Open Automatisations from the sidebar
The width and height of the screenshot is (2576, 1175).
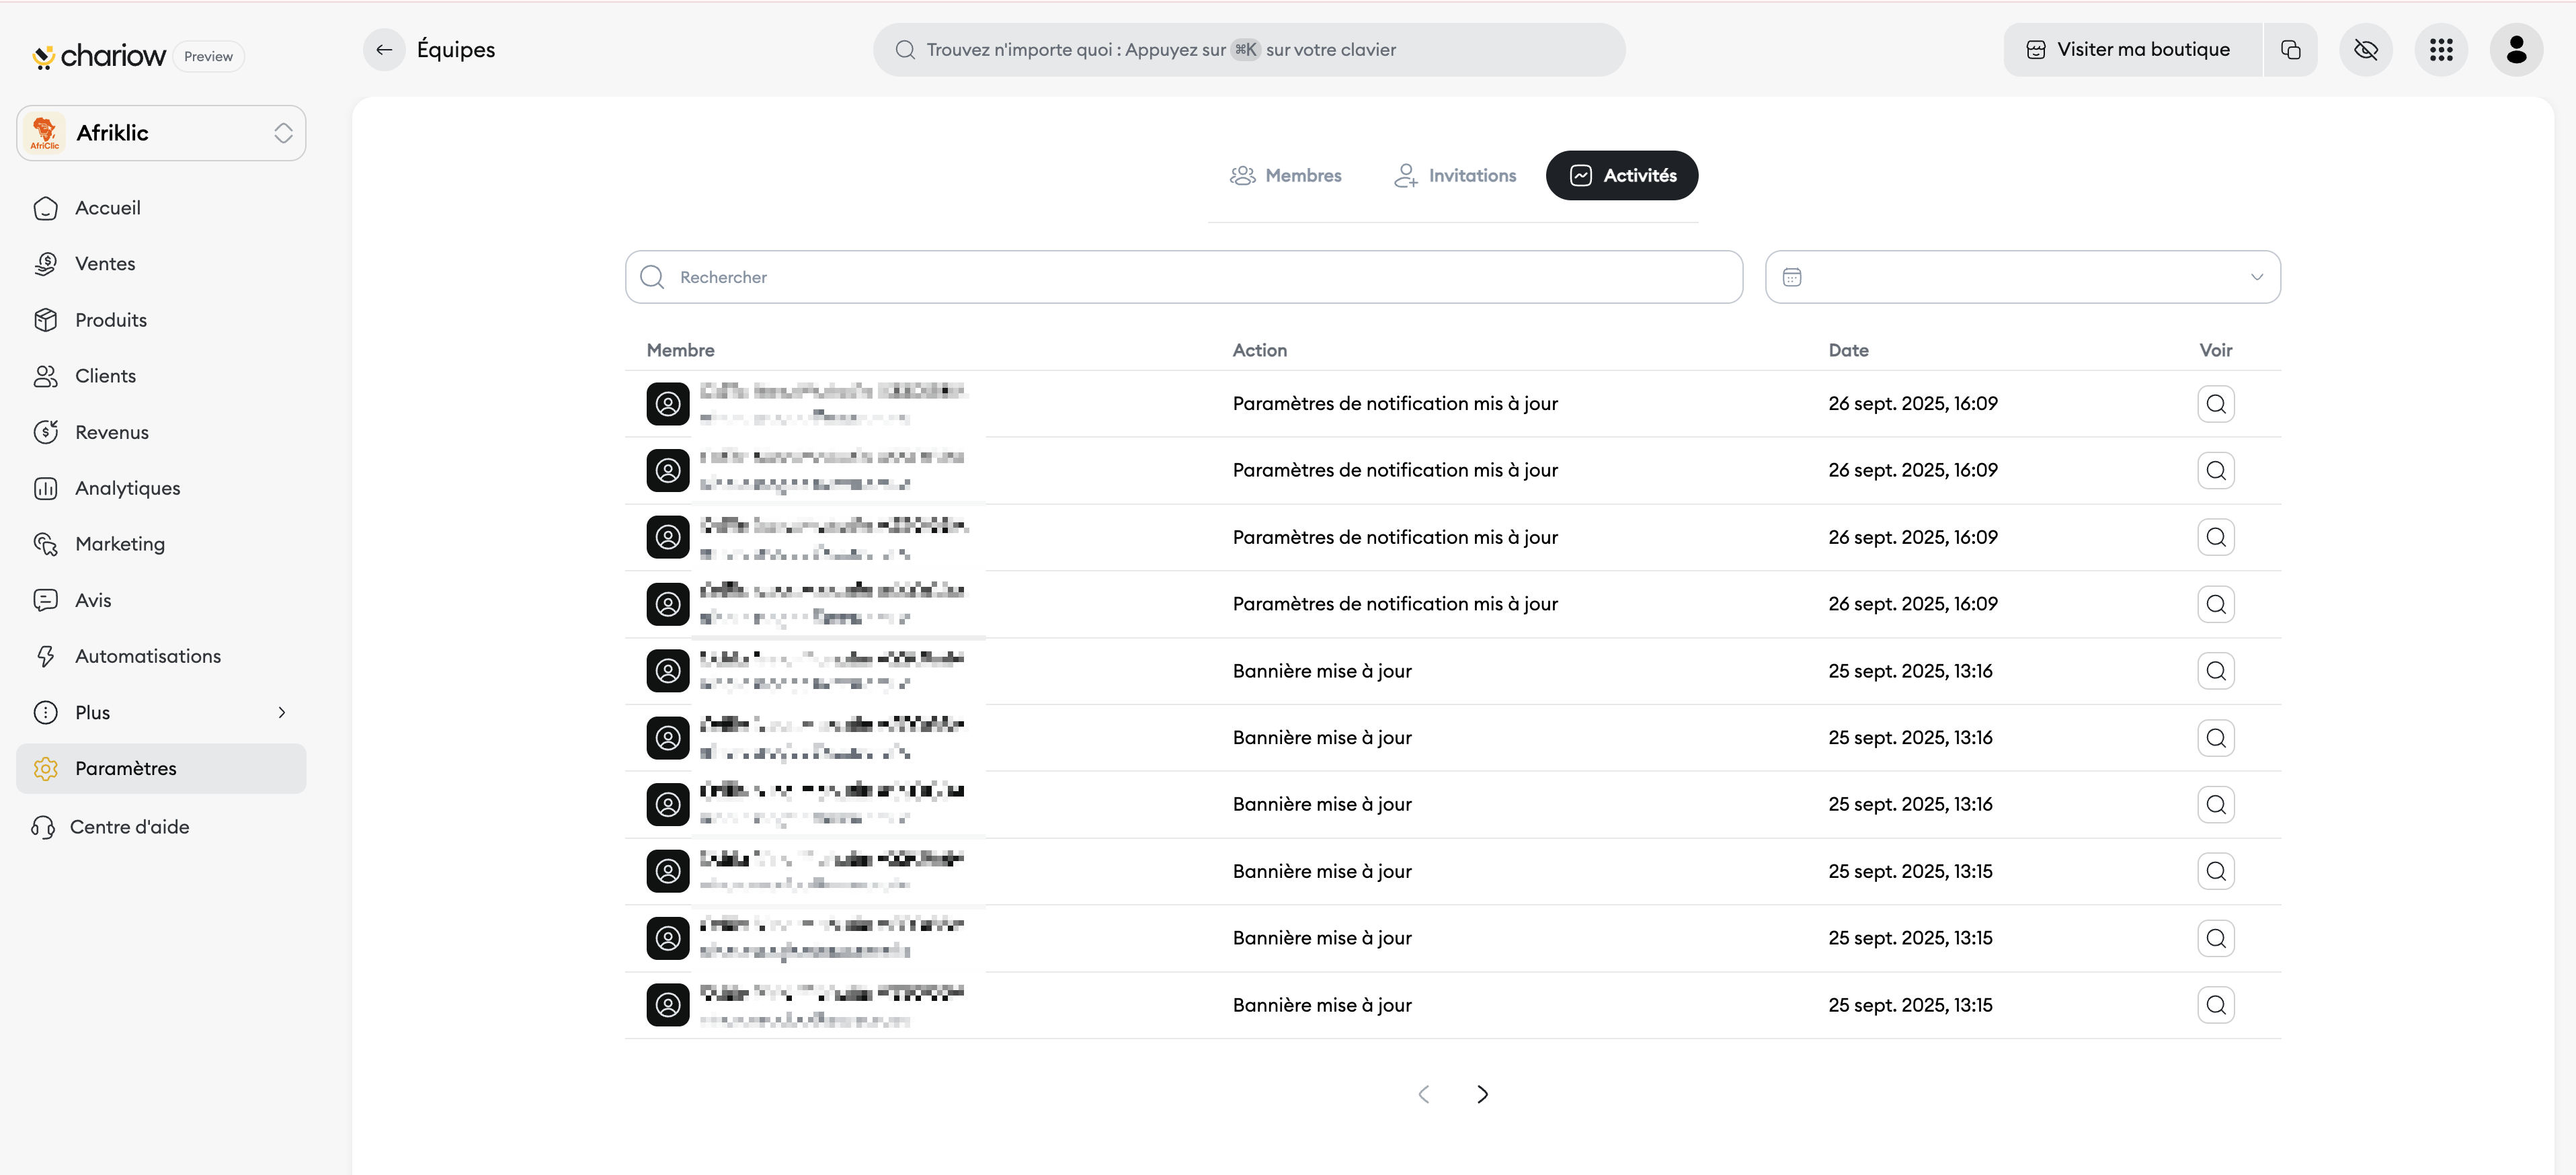click(x=147, y=656)
